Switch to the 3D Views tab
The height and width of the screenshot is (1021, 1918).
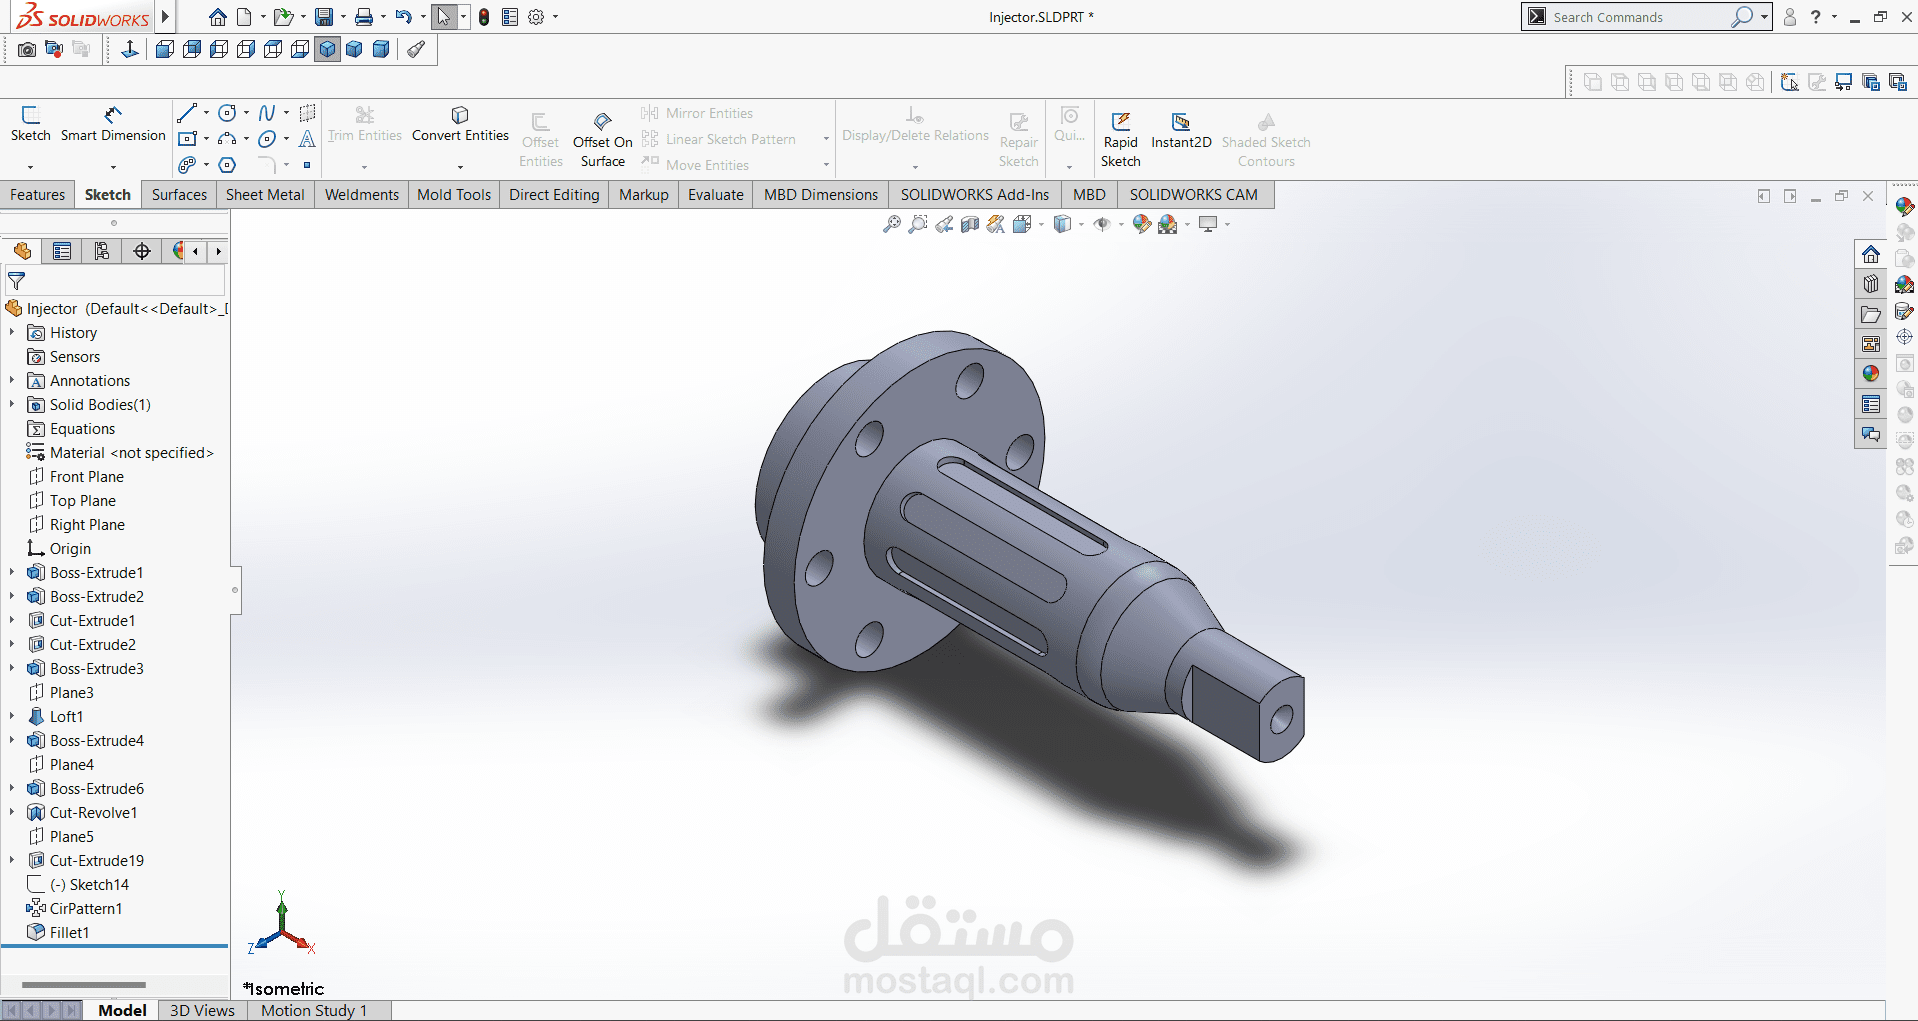[202, 1010]
